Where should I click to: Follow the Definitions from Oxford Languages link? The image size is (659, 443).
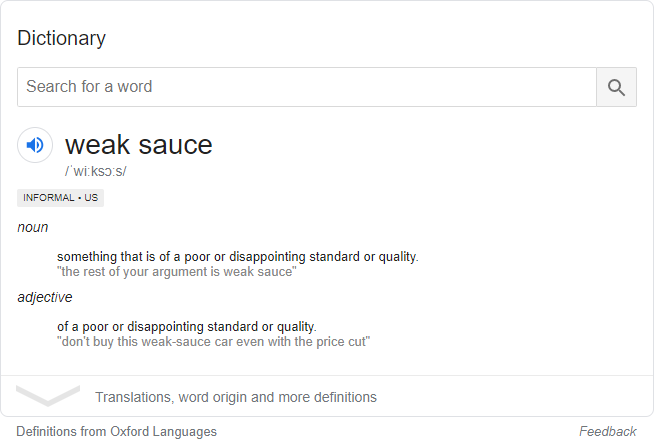click(116, 432)
